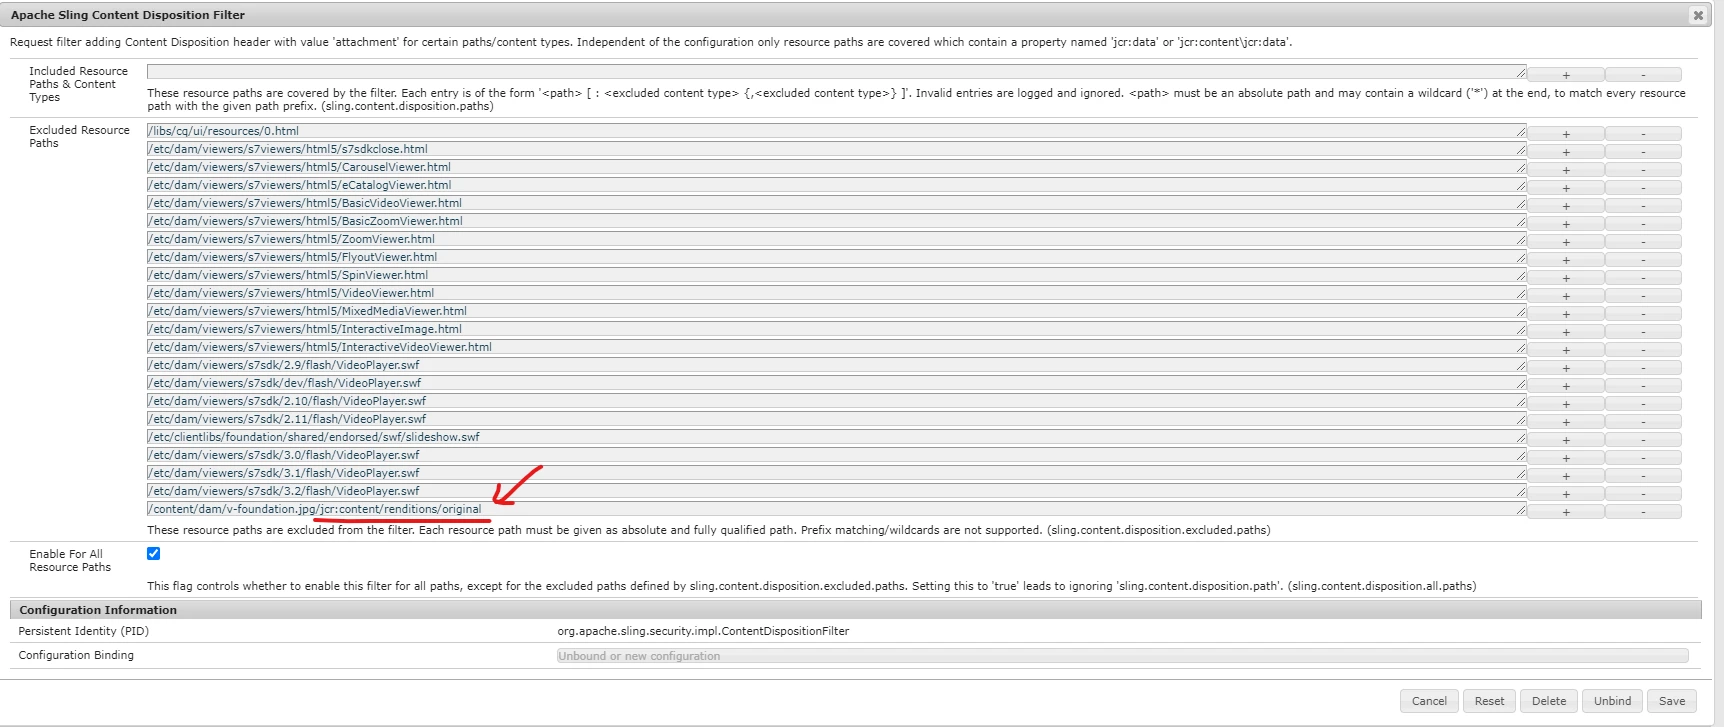Edit the v-foundation.jpg renditions/original field
The height and width of the screenshot is (727, 1724).
[836, 509]
